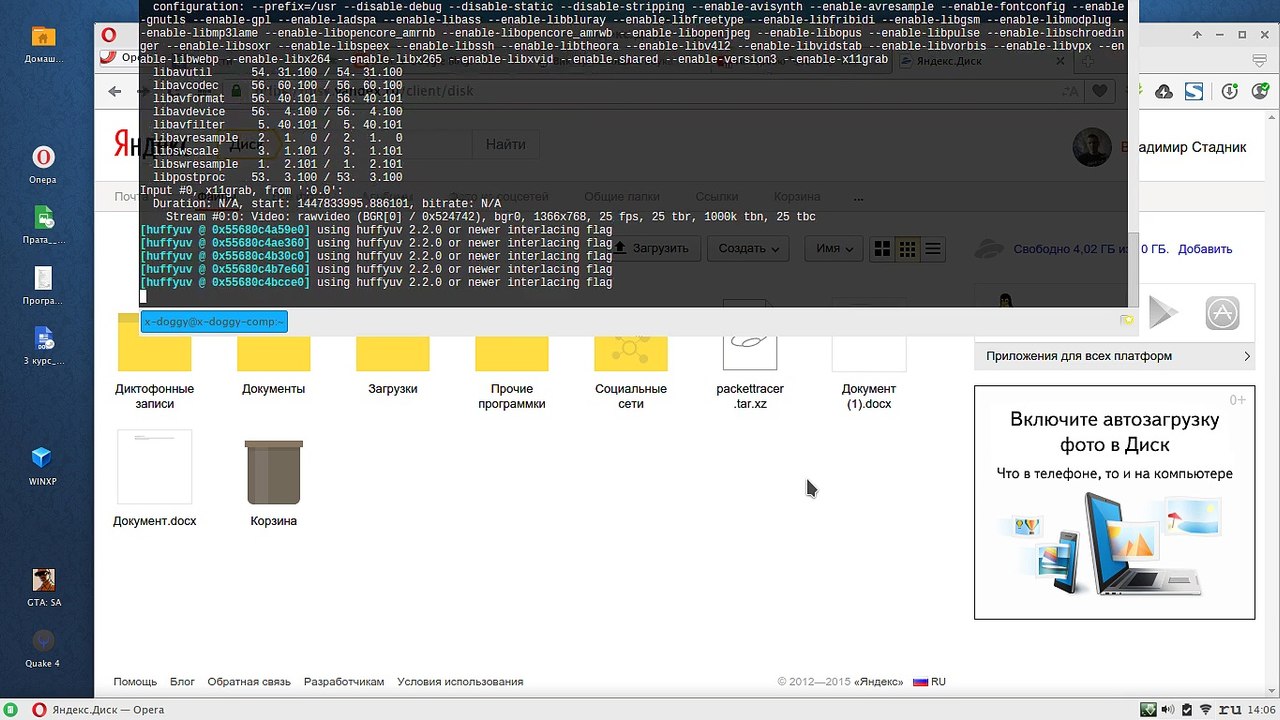The image size is (1280, 720).
Task: Click the 14:06 clock in the taskbar
Action: 1261,710
